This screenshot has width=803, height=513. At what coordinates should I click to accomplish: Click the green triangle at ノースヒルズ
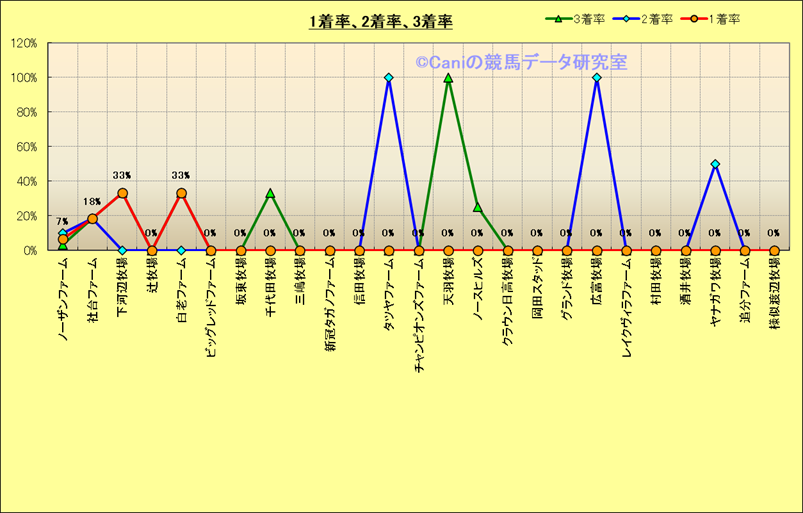pos(477,207)
